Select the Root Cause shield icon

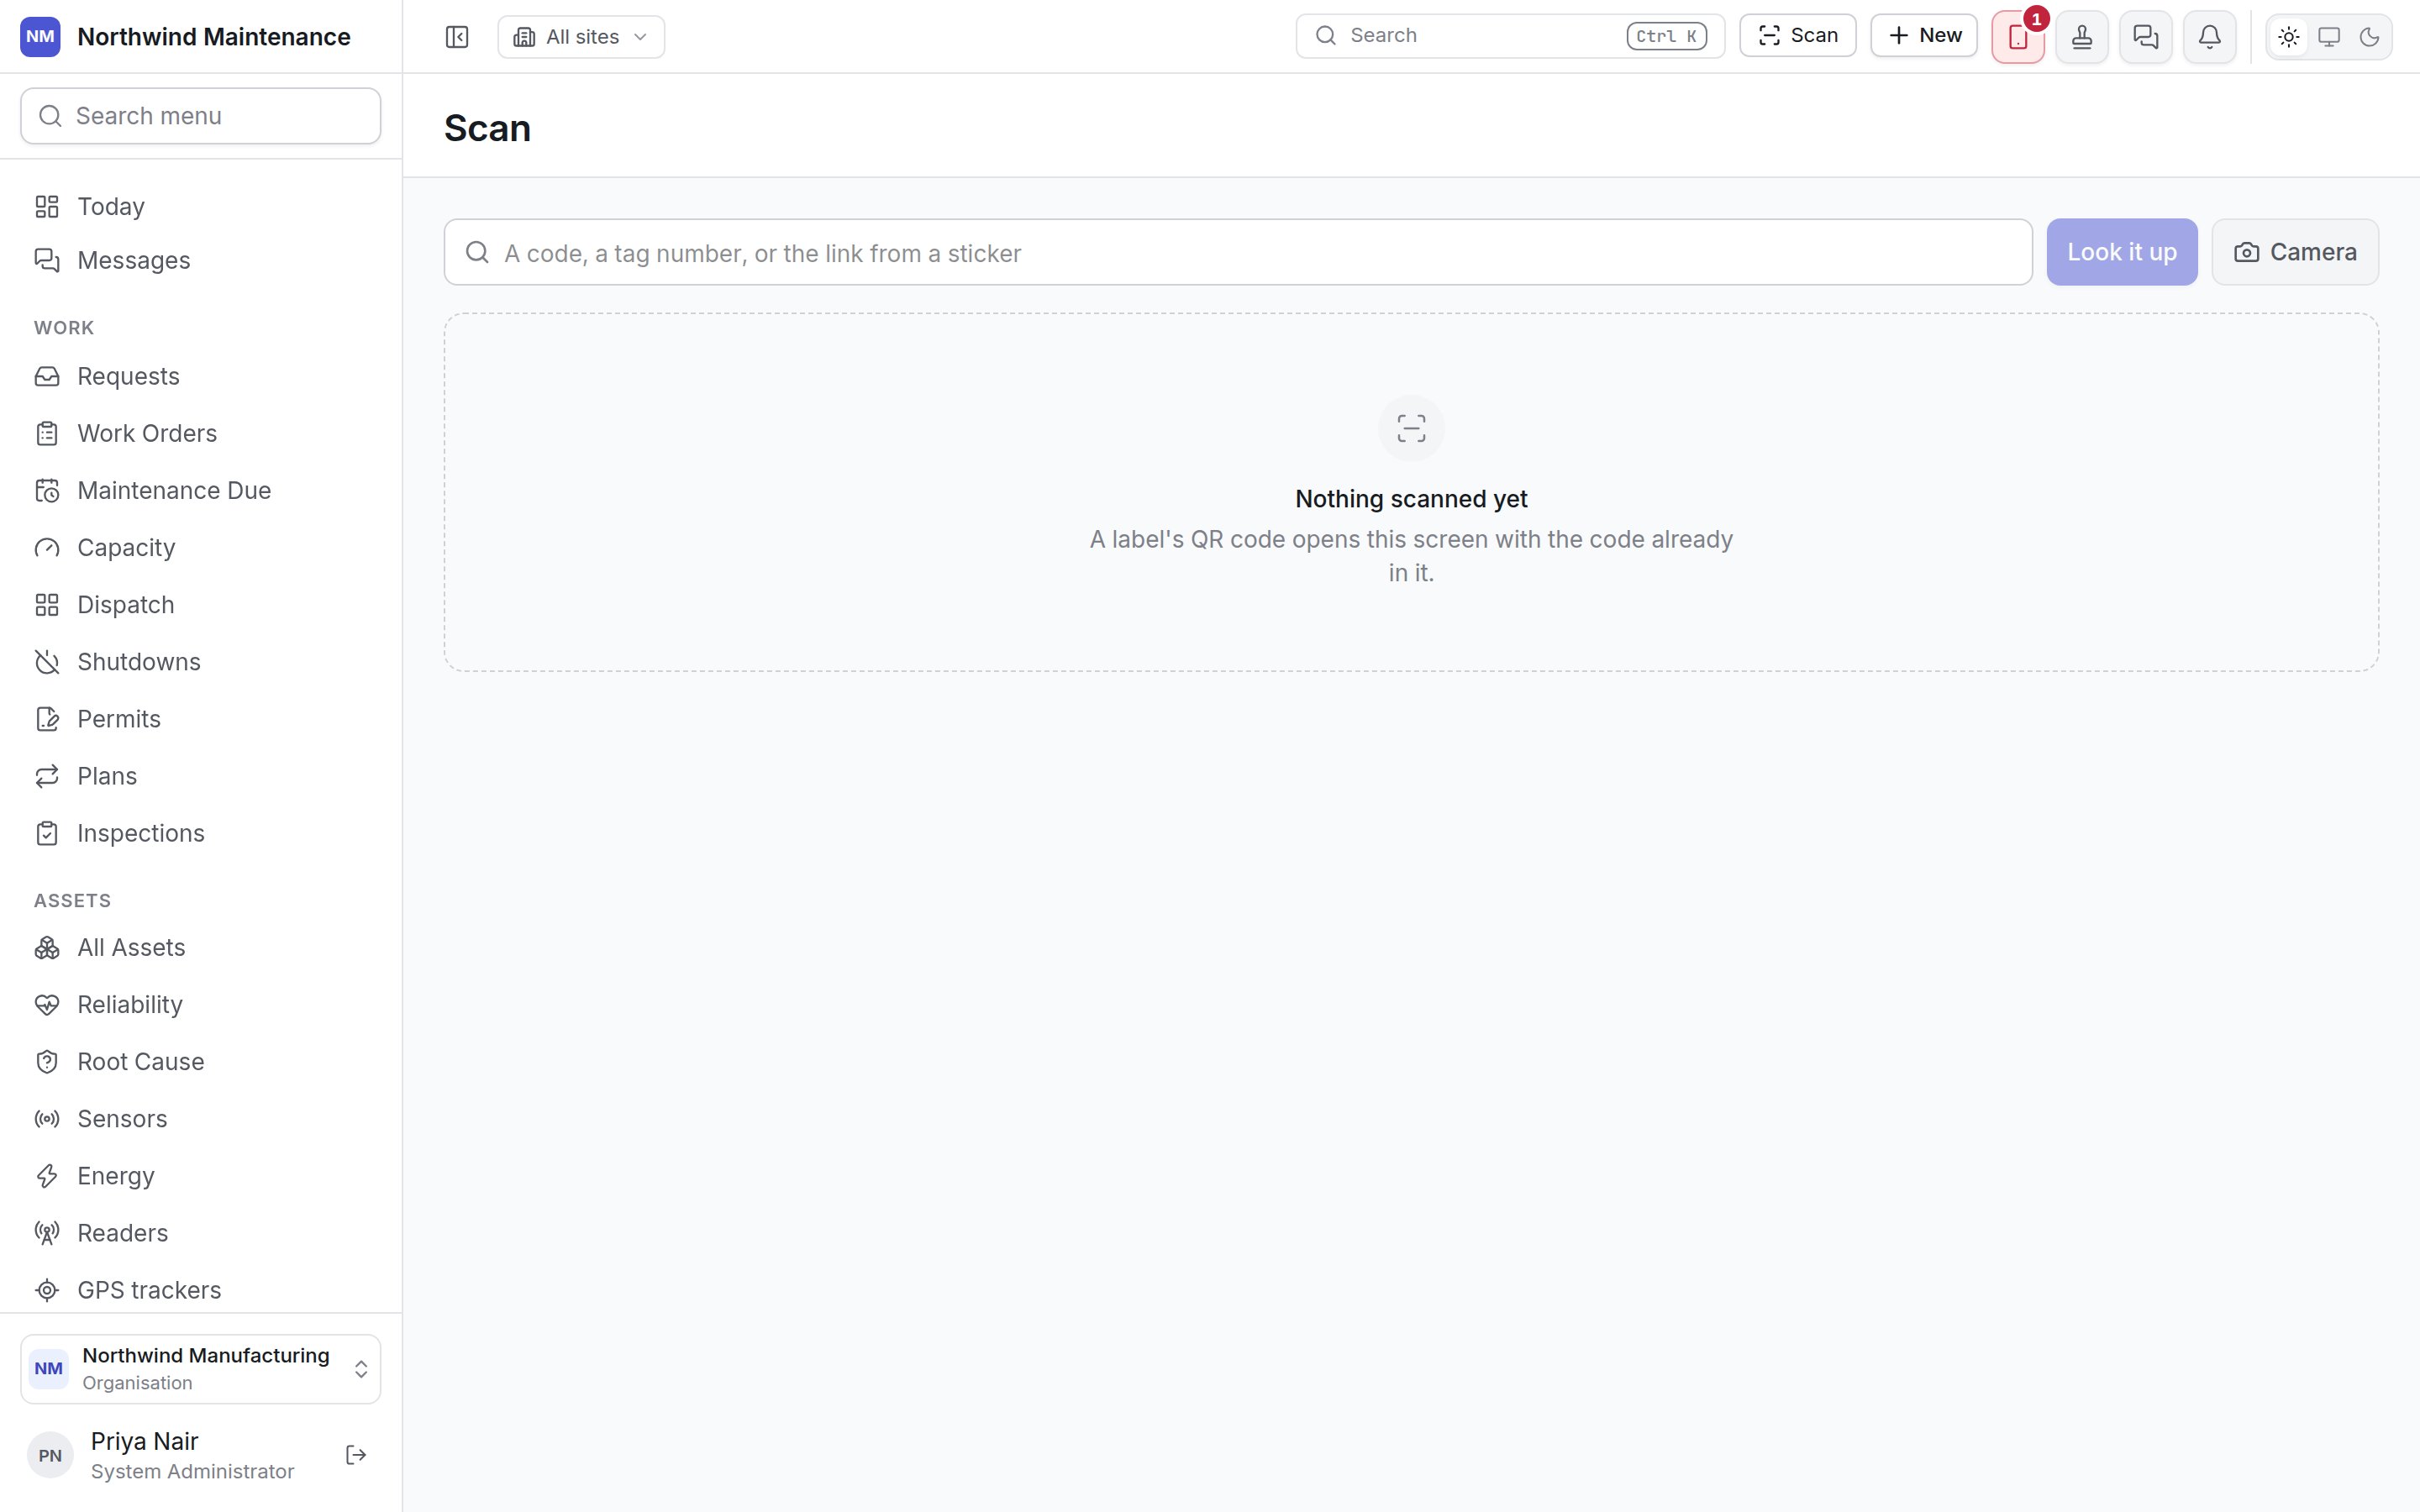pos(47,1062)
